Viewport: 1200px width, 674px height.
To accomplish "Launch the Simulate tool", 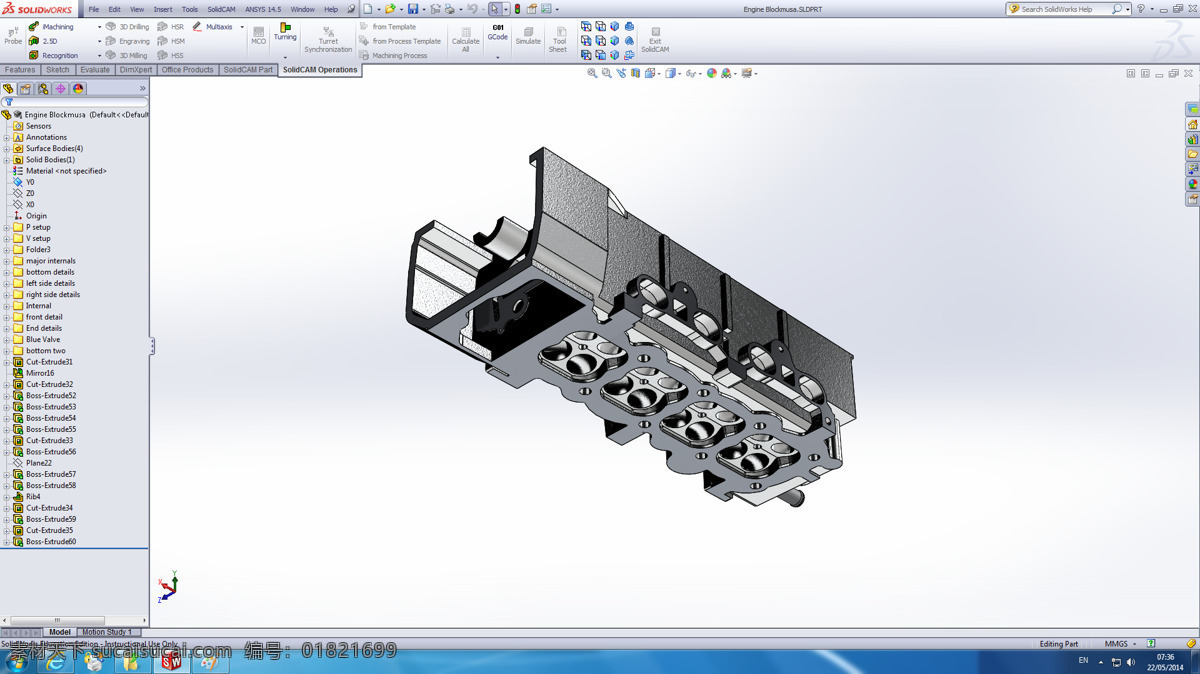I will 528,36.
